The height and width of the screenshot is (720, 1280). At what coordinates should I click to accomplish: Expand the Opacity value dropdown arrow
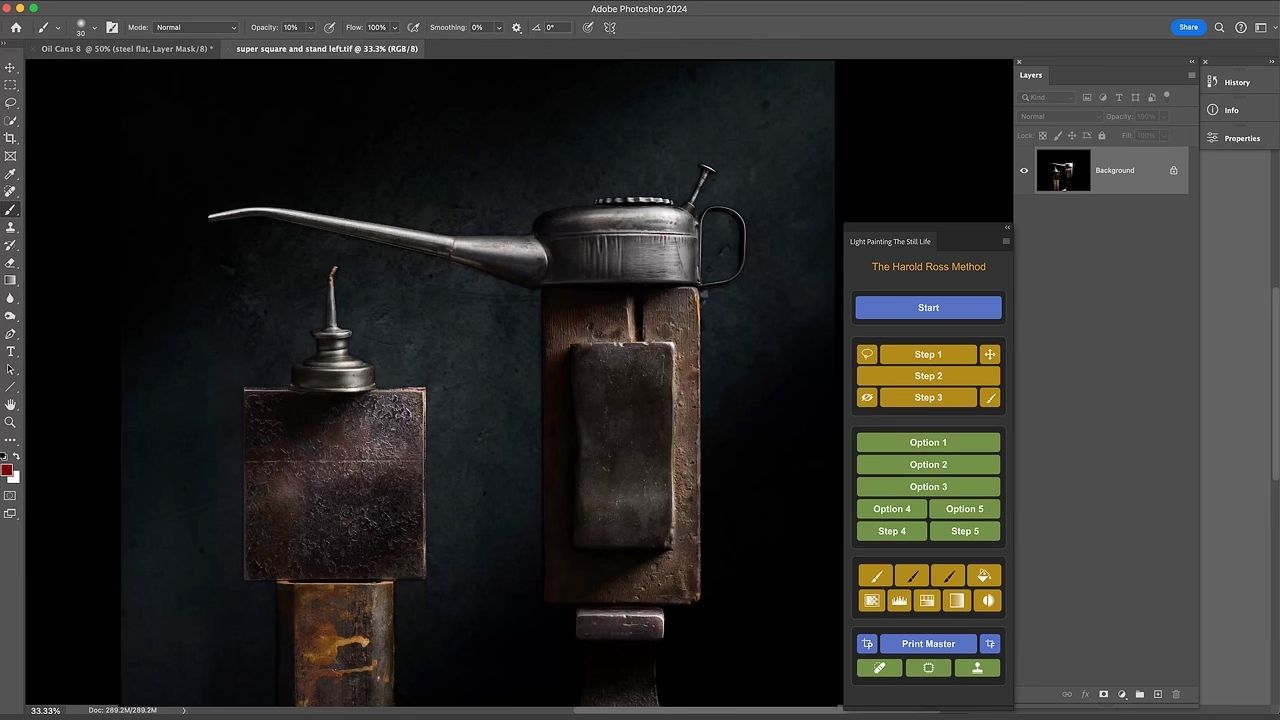coord(310,28)
